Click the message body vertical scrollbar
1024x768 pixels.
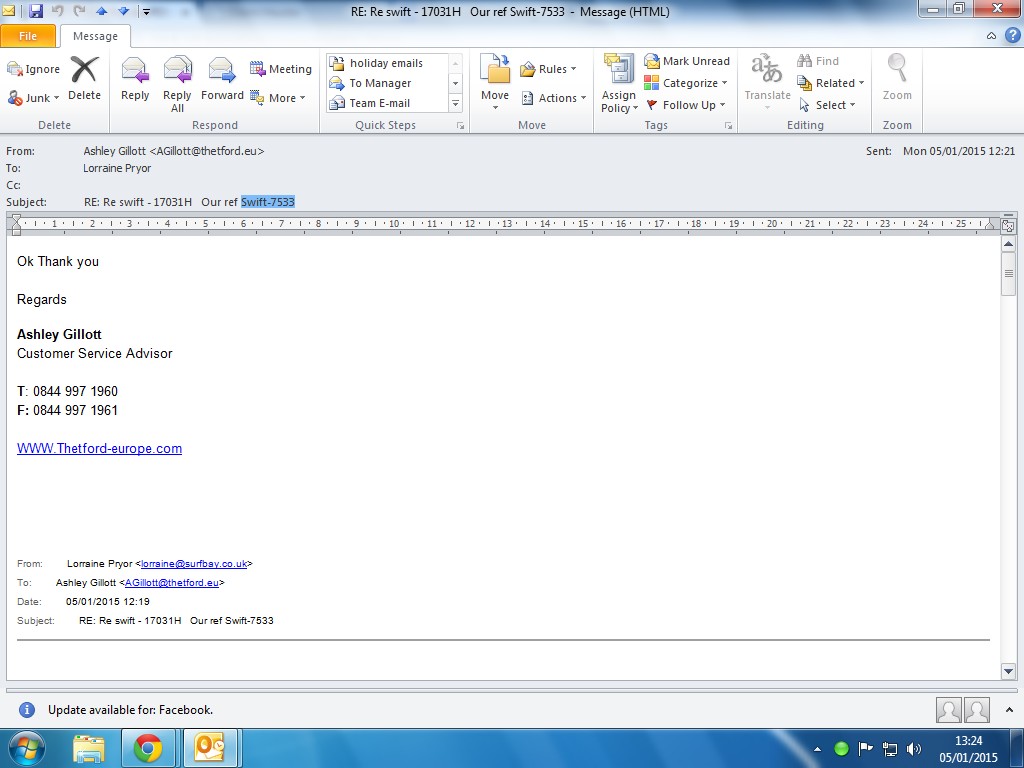coord(1008,450)
